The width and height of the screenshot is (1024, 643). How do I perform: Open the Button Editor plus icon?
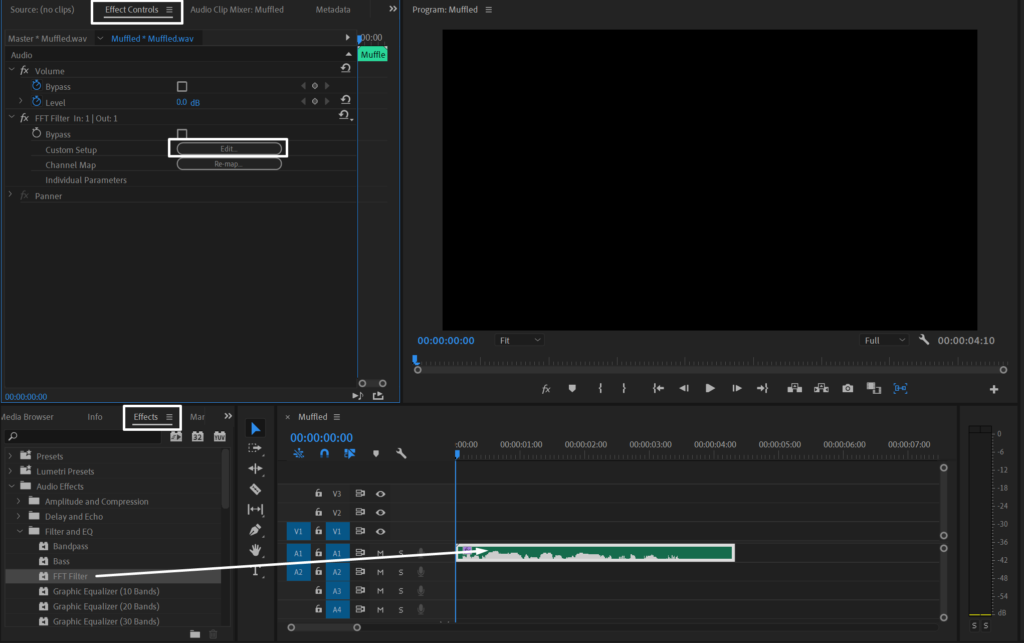click(x=994, y=390)
